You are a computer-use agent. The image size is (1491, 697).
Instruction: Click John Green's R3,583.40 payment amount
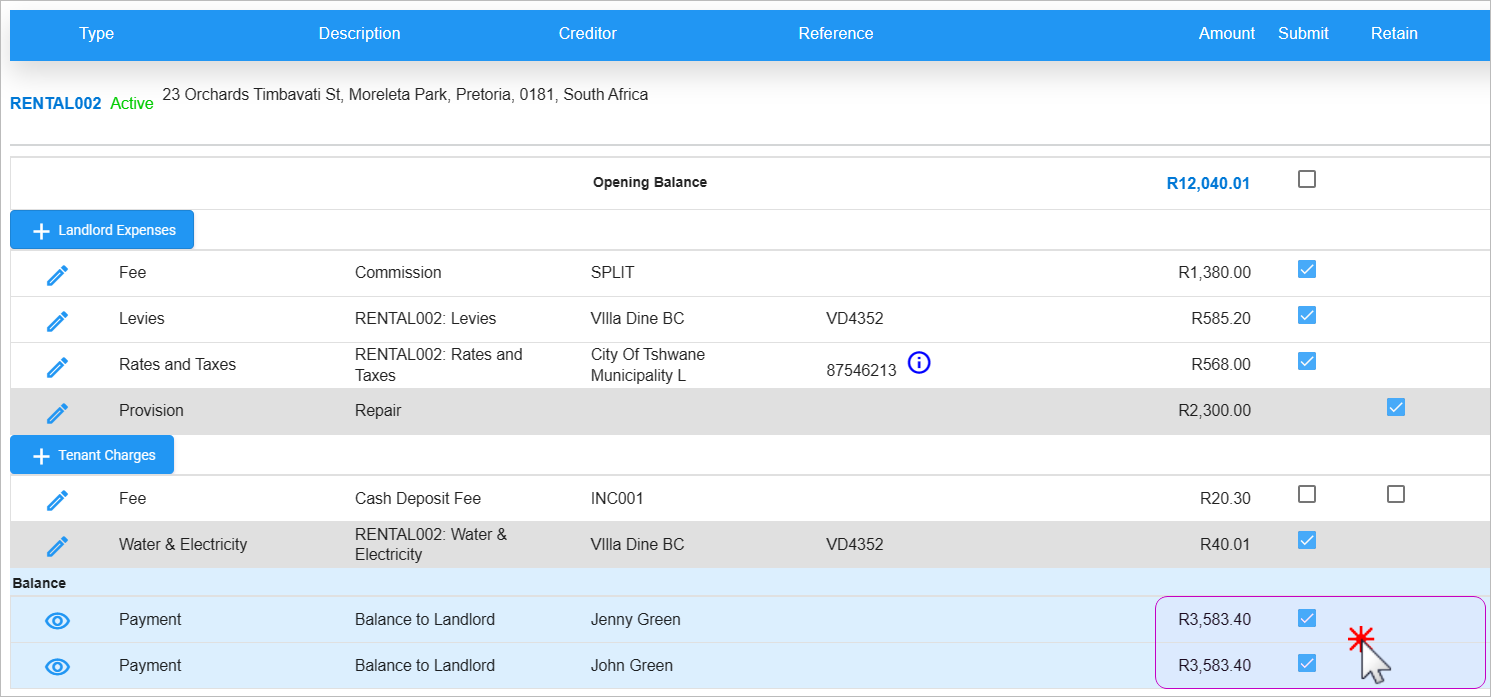1215,666
